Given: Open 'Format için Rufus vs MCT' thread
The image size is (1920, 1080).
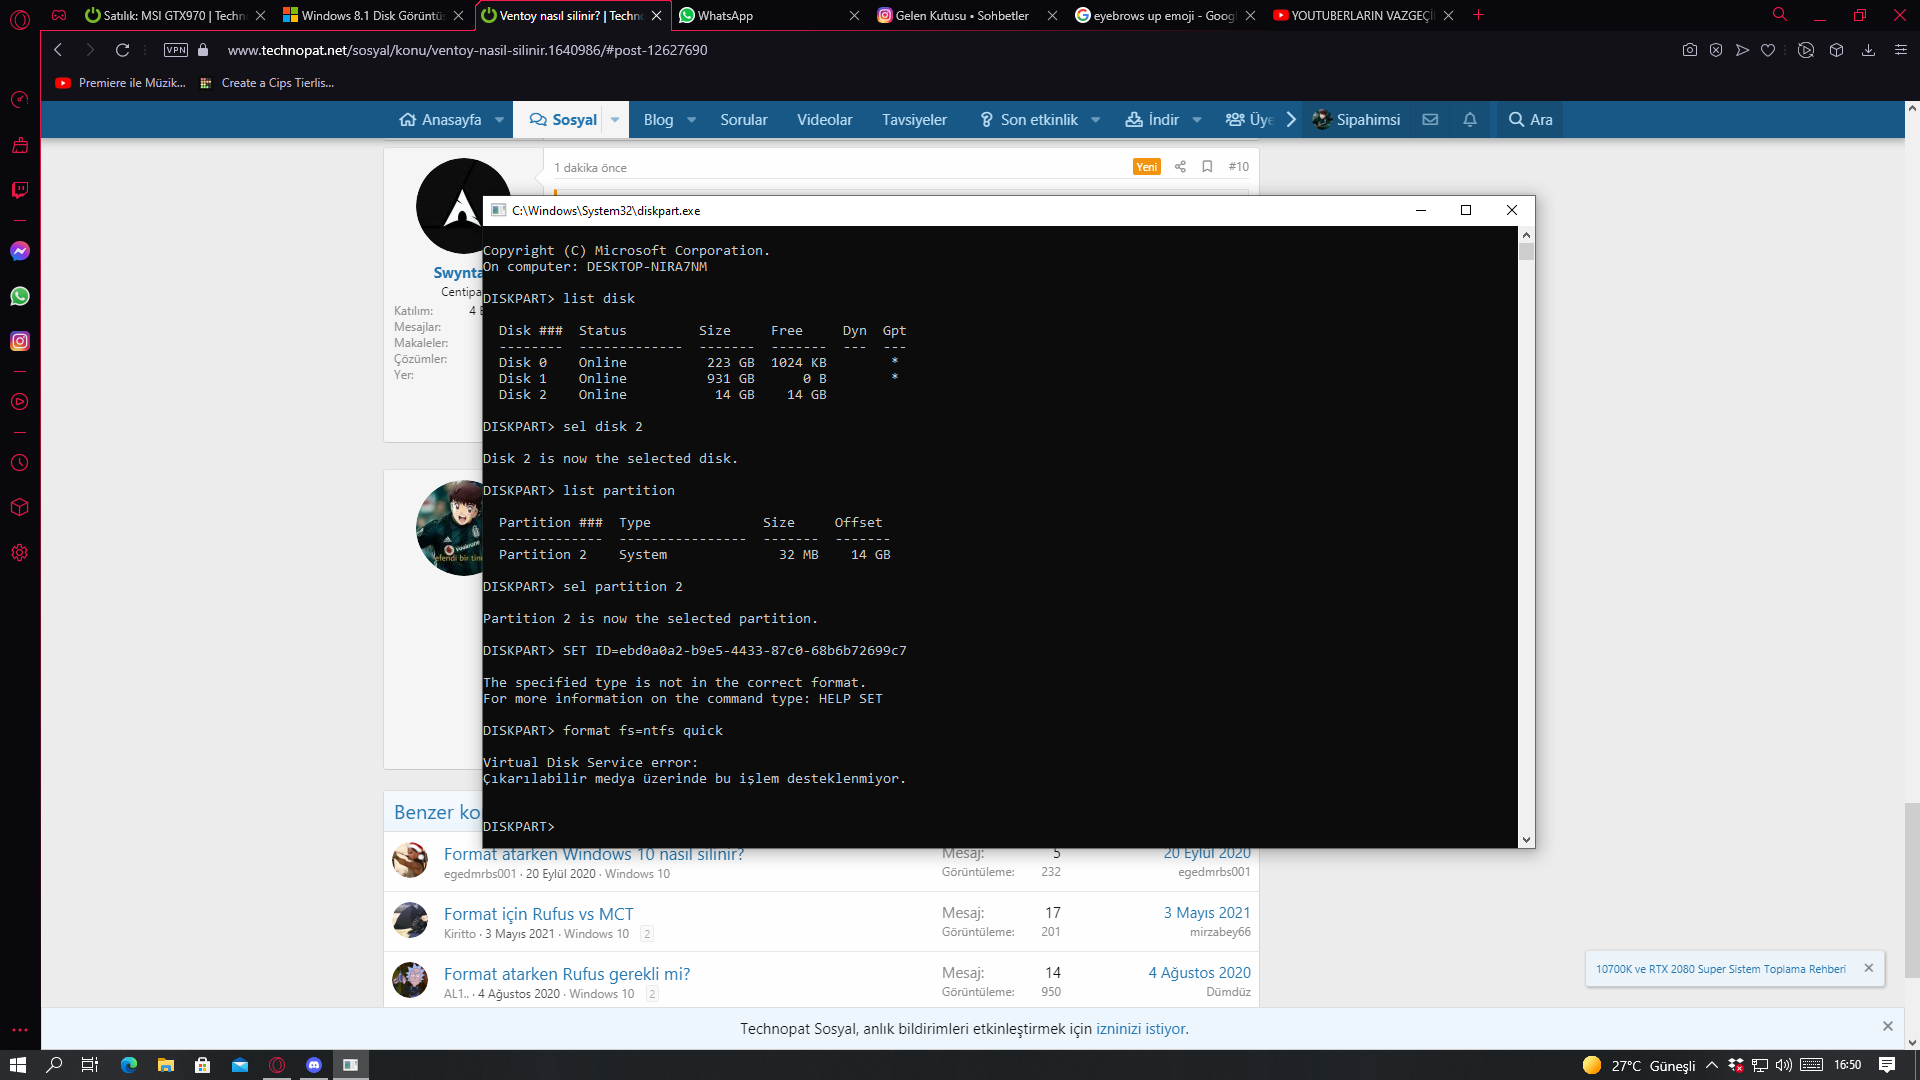Looking at the screenshot, I should [538, 914].
